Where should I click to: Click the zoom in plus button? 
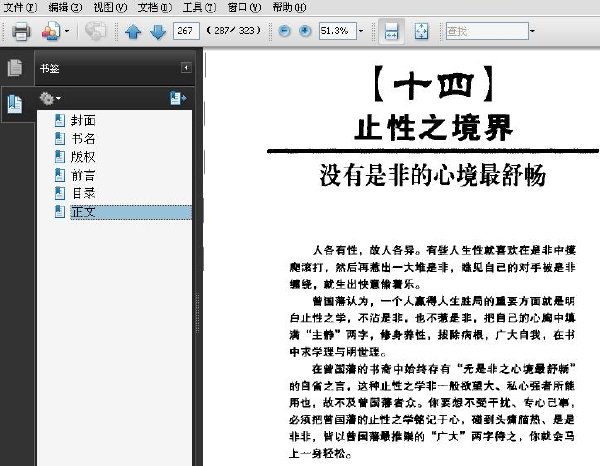point(305,31)
